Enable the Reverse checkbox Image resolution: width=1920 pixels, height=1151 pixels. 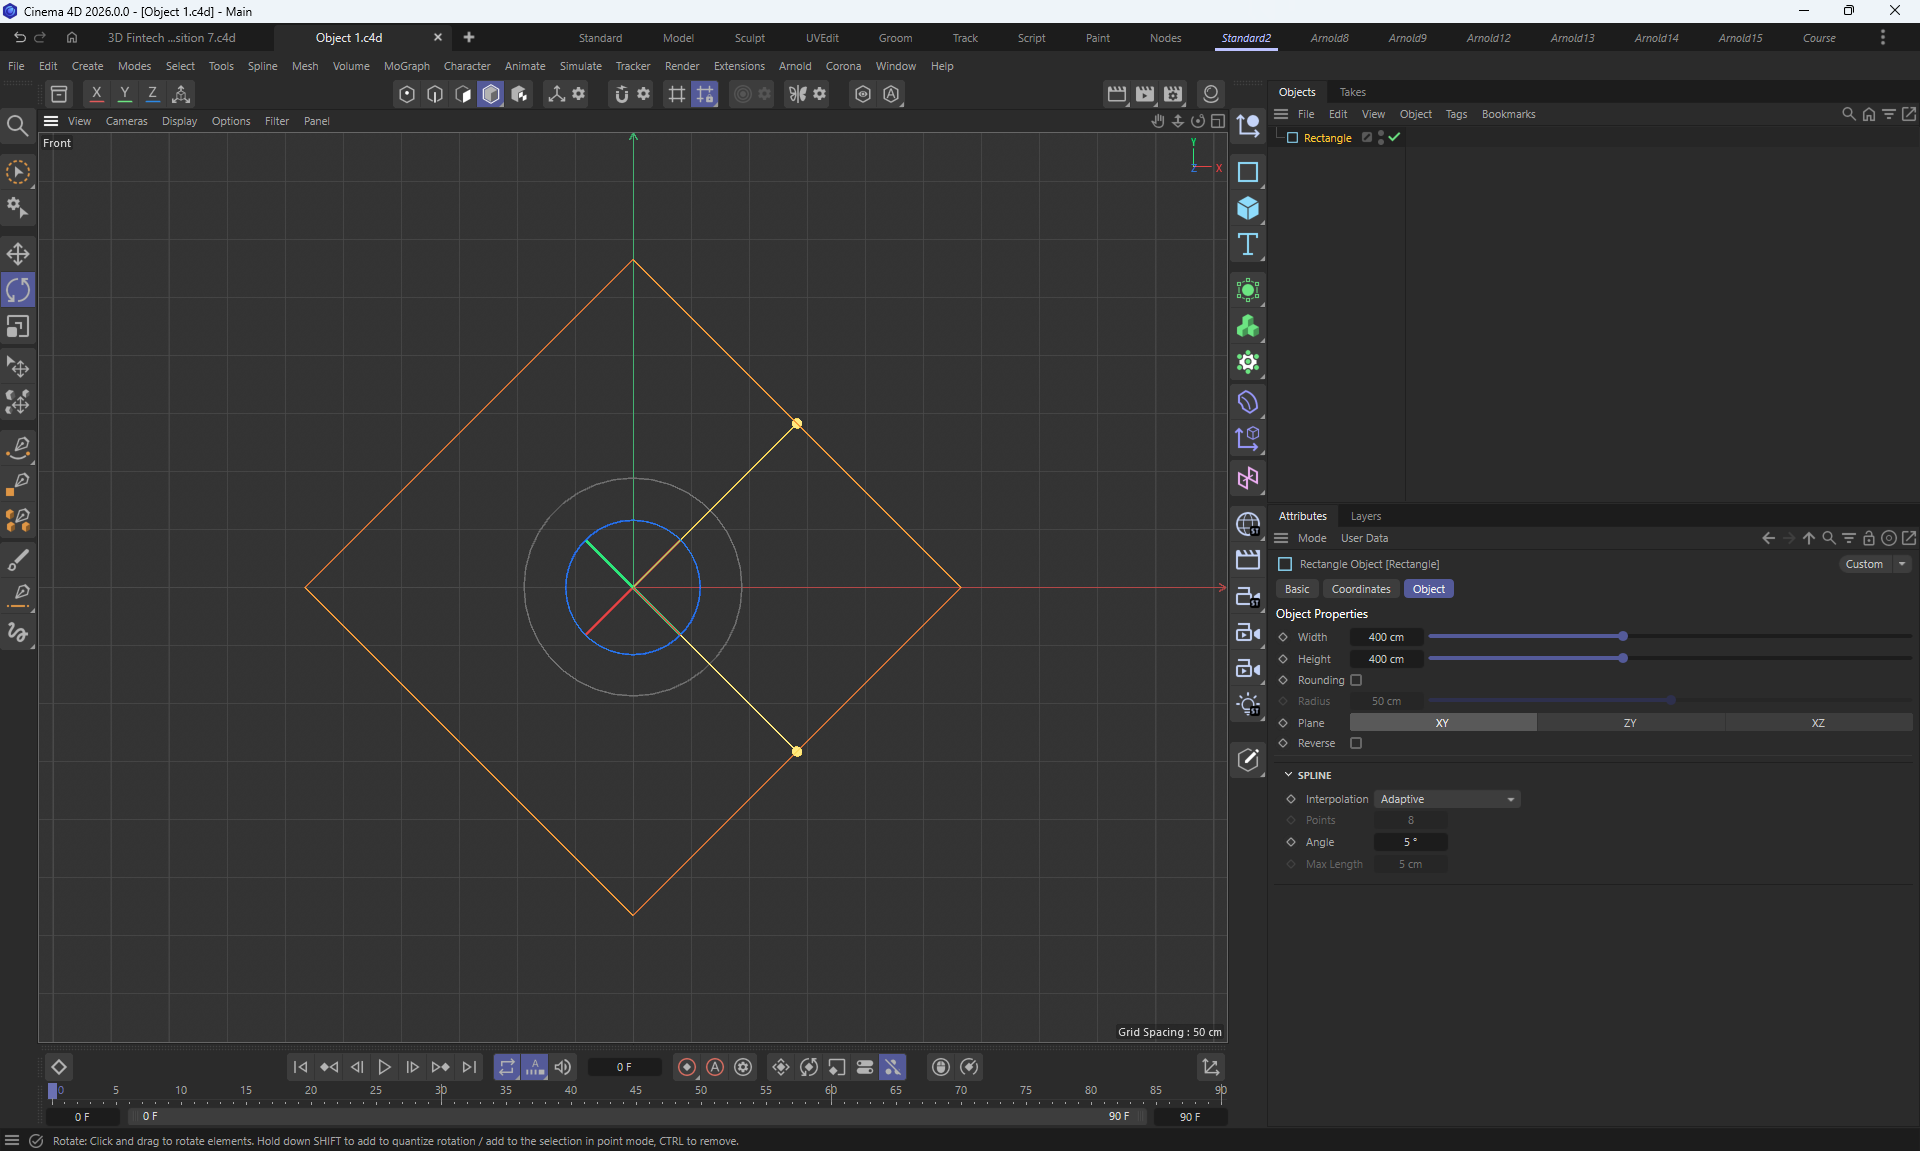pos(1356,743)
